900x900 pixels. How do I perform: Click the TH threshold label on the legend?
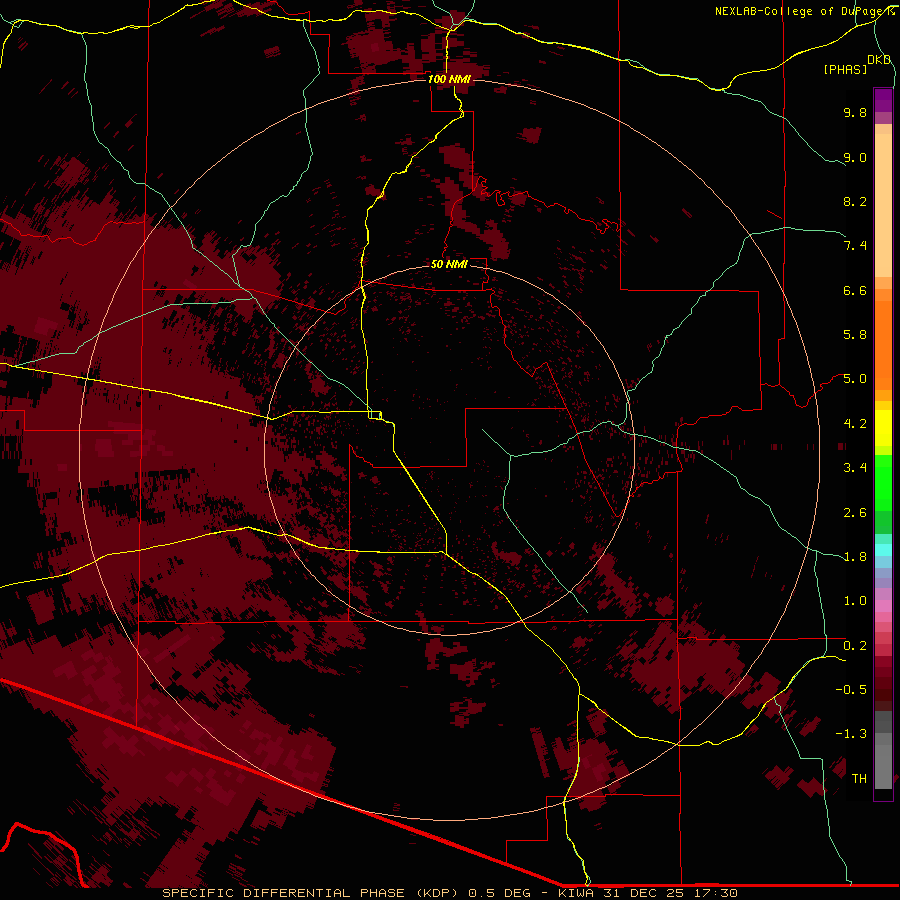[859, 779]
